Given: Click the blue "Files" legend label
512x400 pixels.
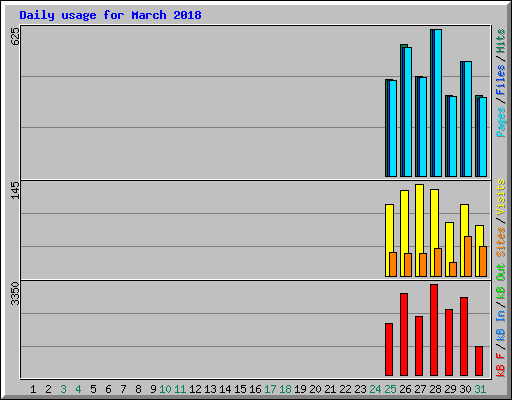Looking at the screenshot, I should pyautogui.click(x=500, y=80).
